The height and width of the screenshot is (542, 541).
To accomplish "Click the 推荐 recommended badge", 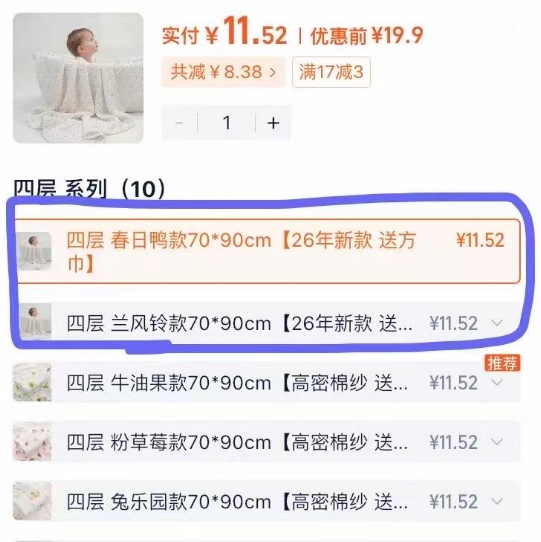I will (502, 363).
